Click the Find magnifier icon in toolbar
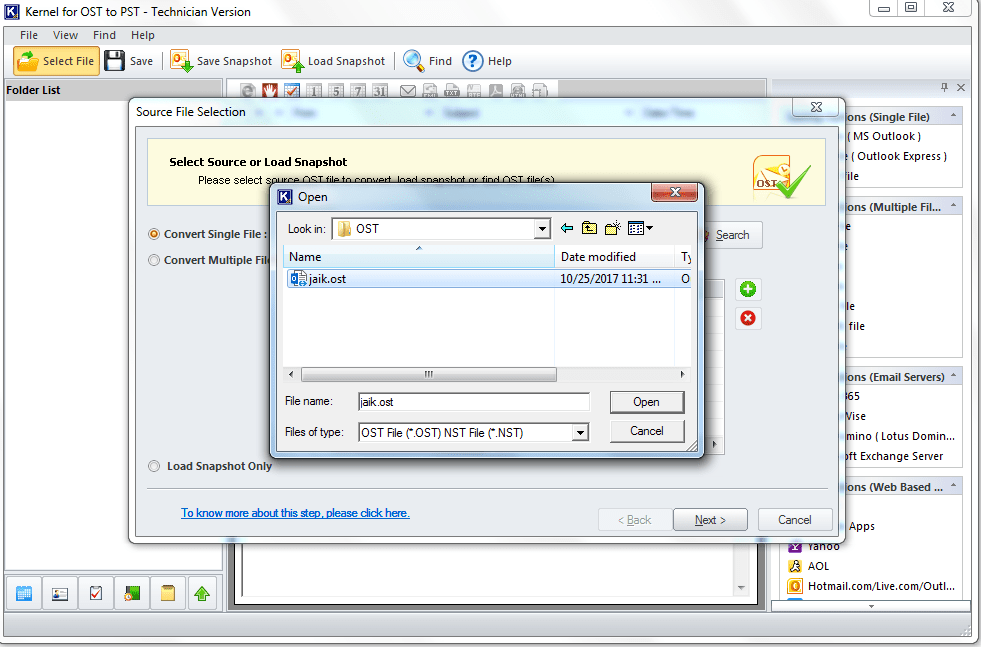This screenshot has width=981, height=647. pyautogui.click(x=414, y=61)
